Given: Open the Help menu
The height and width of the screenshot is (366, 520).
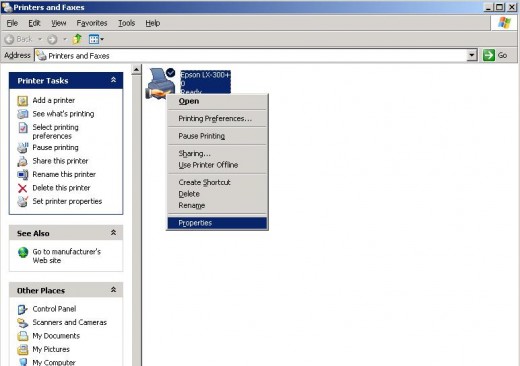Looking at the screenshot, I should tap(153, 23).
